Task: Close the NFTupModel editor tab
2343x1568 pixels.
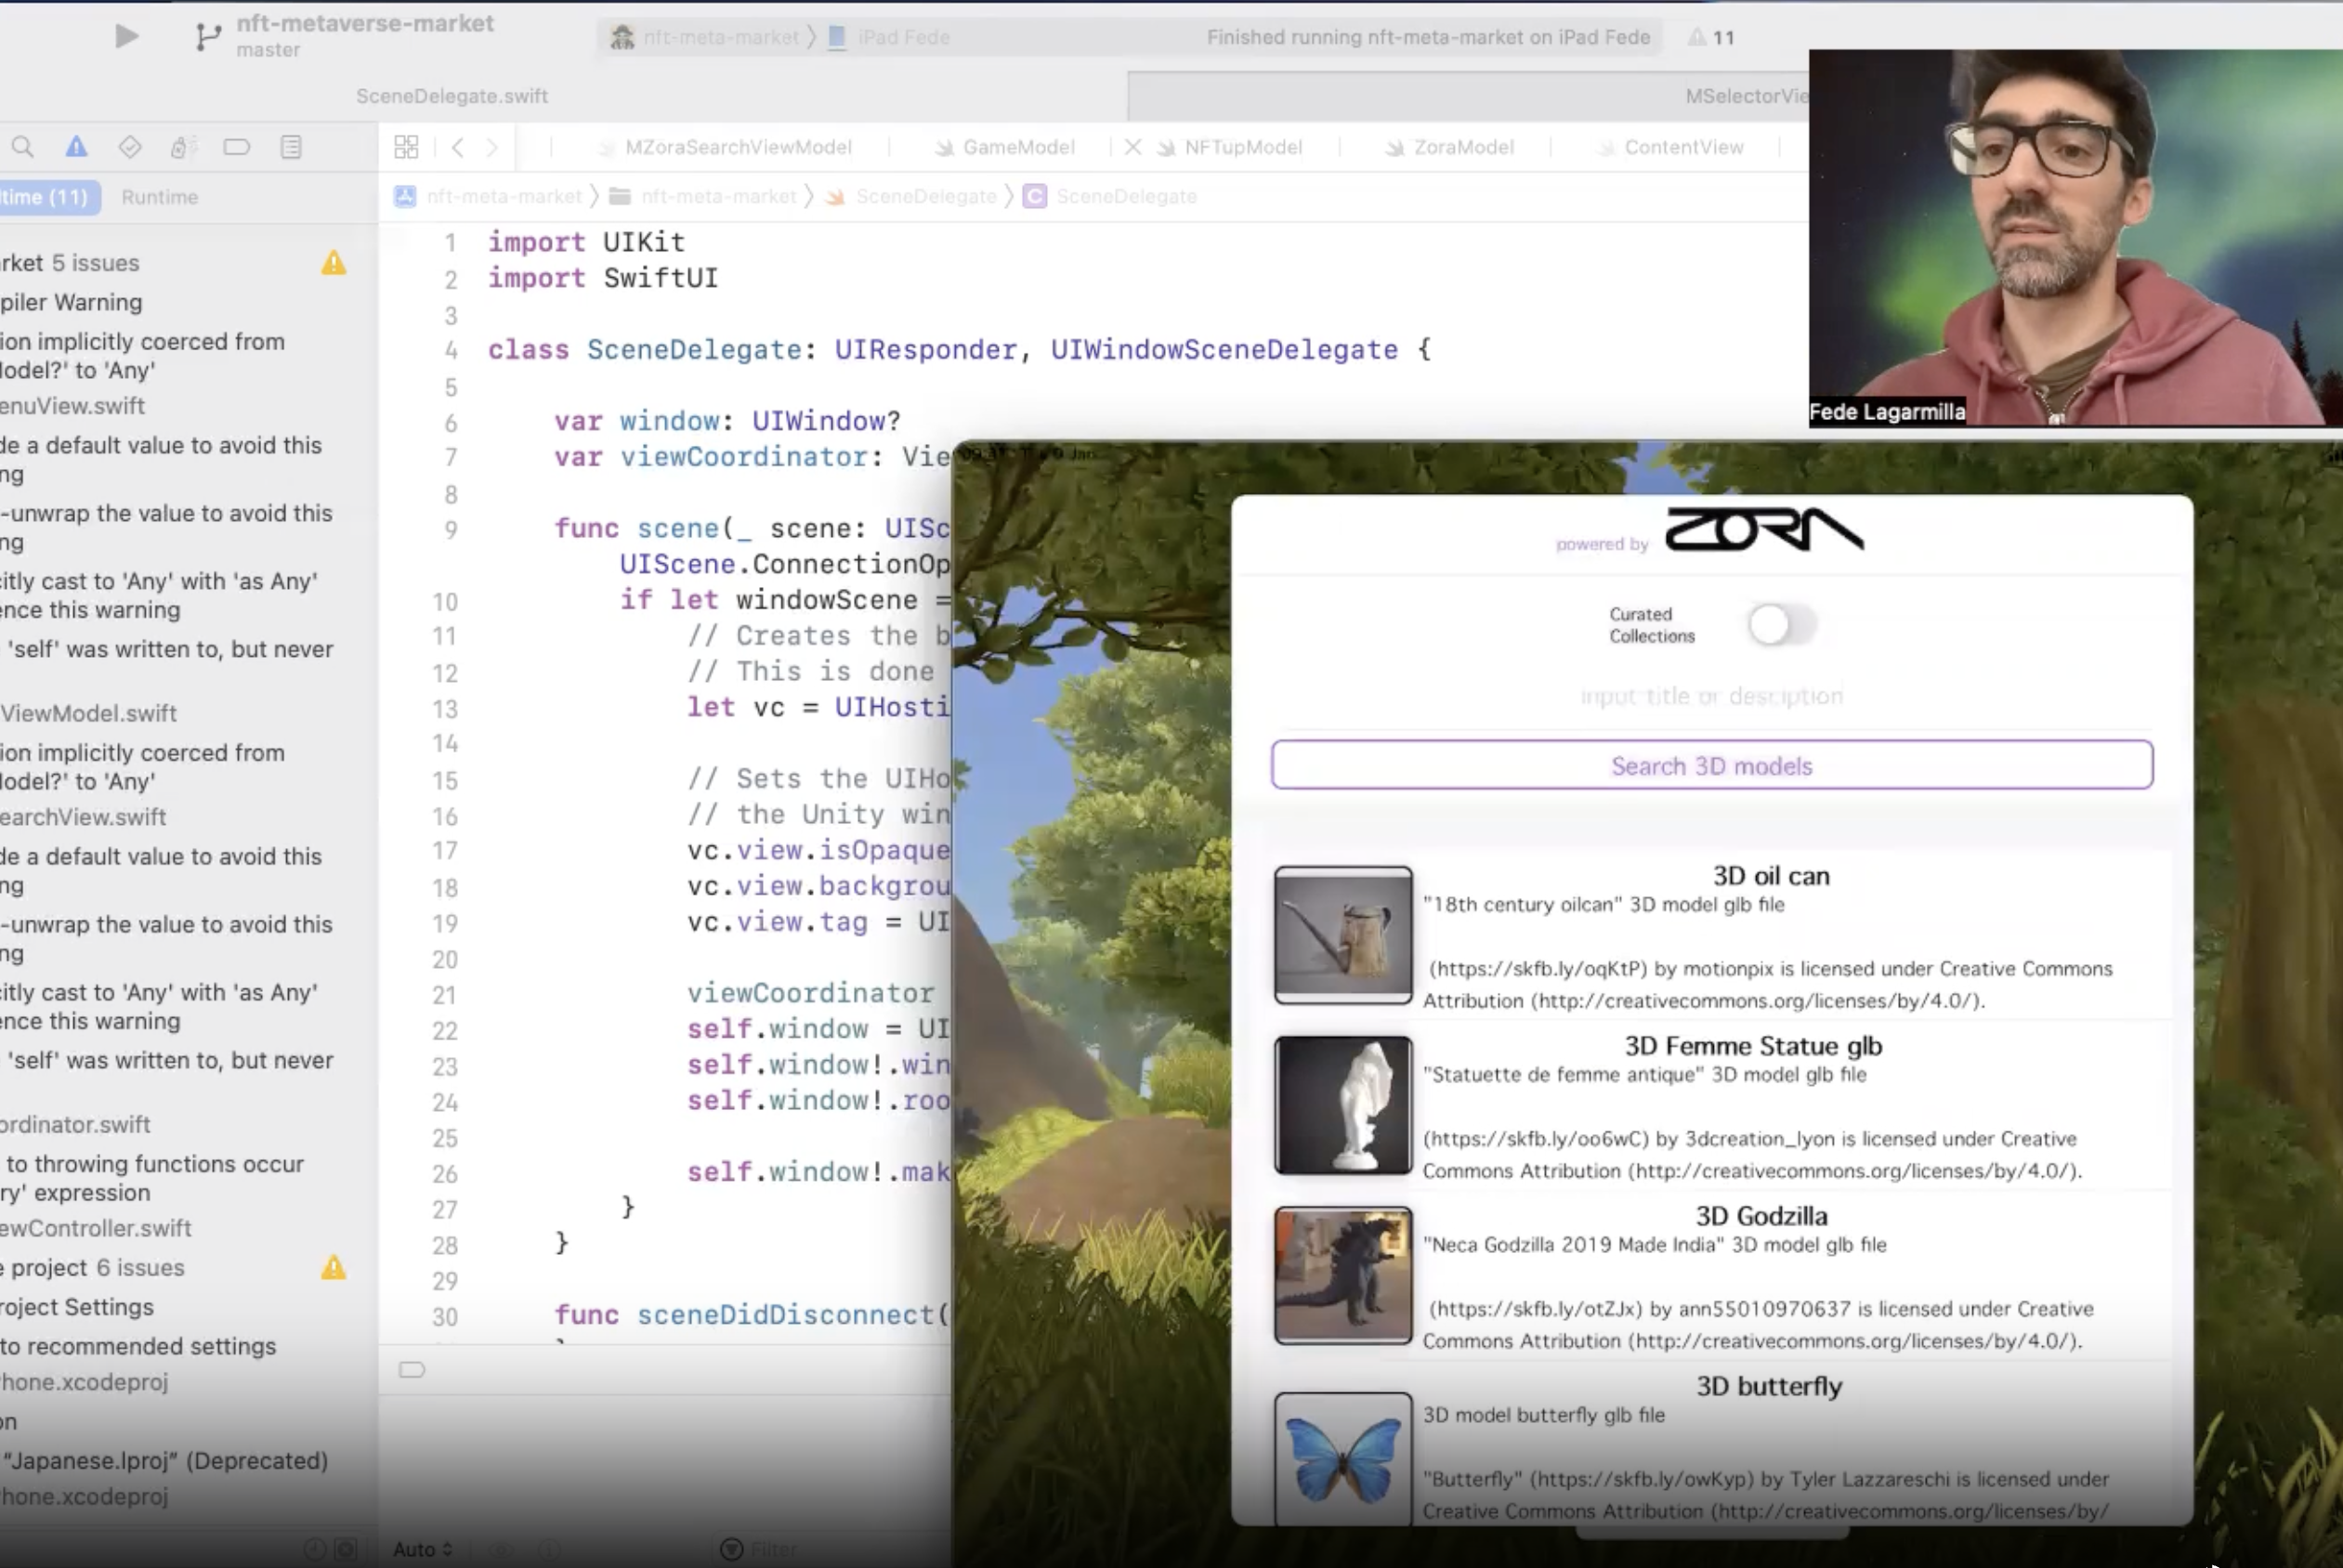Action: tap(1132, 147)
